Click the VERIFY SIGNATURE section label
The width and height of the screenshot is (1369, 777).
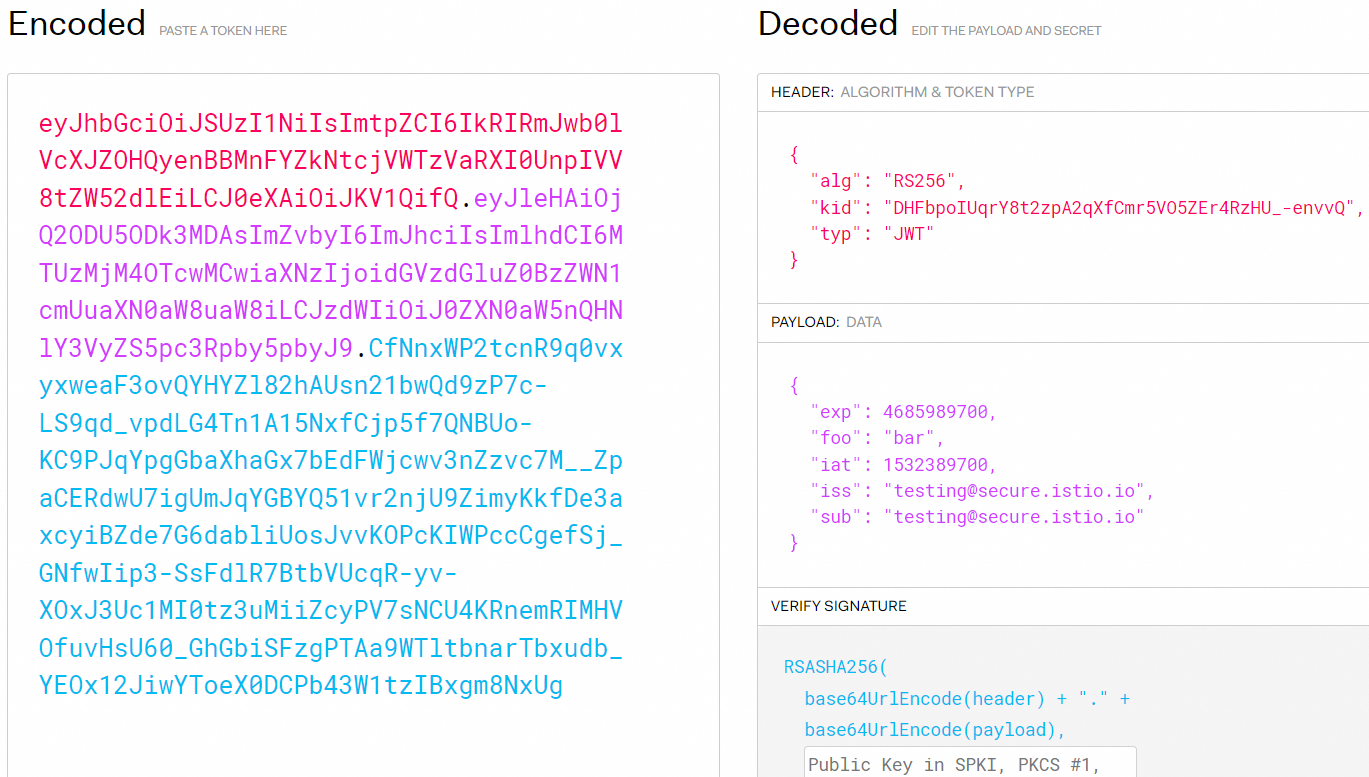pos(838,606)
